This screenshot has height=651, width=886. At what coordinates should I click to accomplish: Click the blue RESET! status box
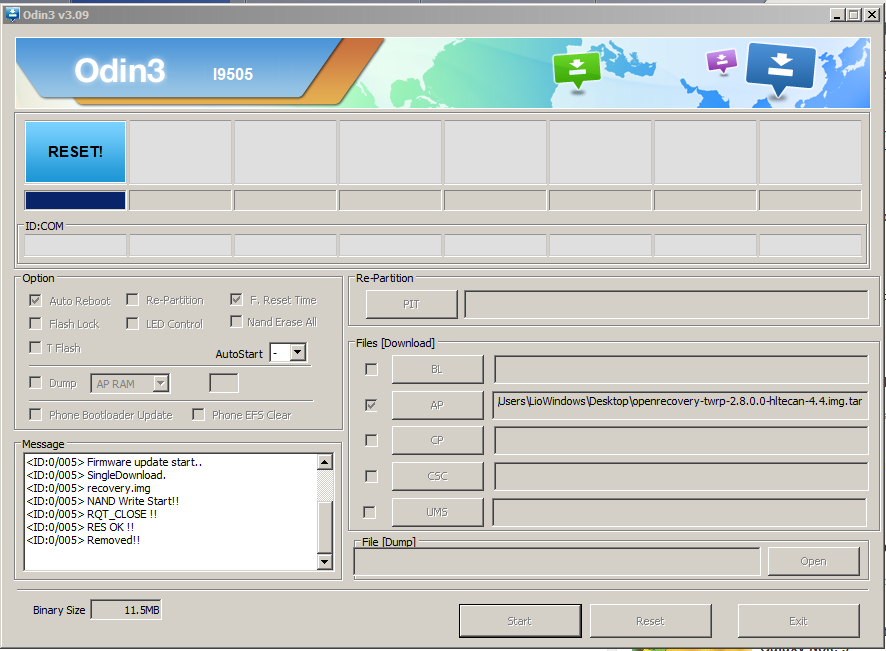click(75, 151)
